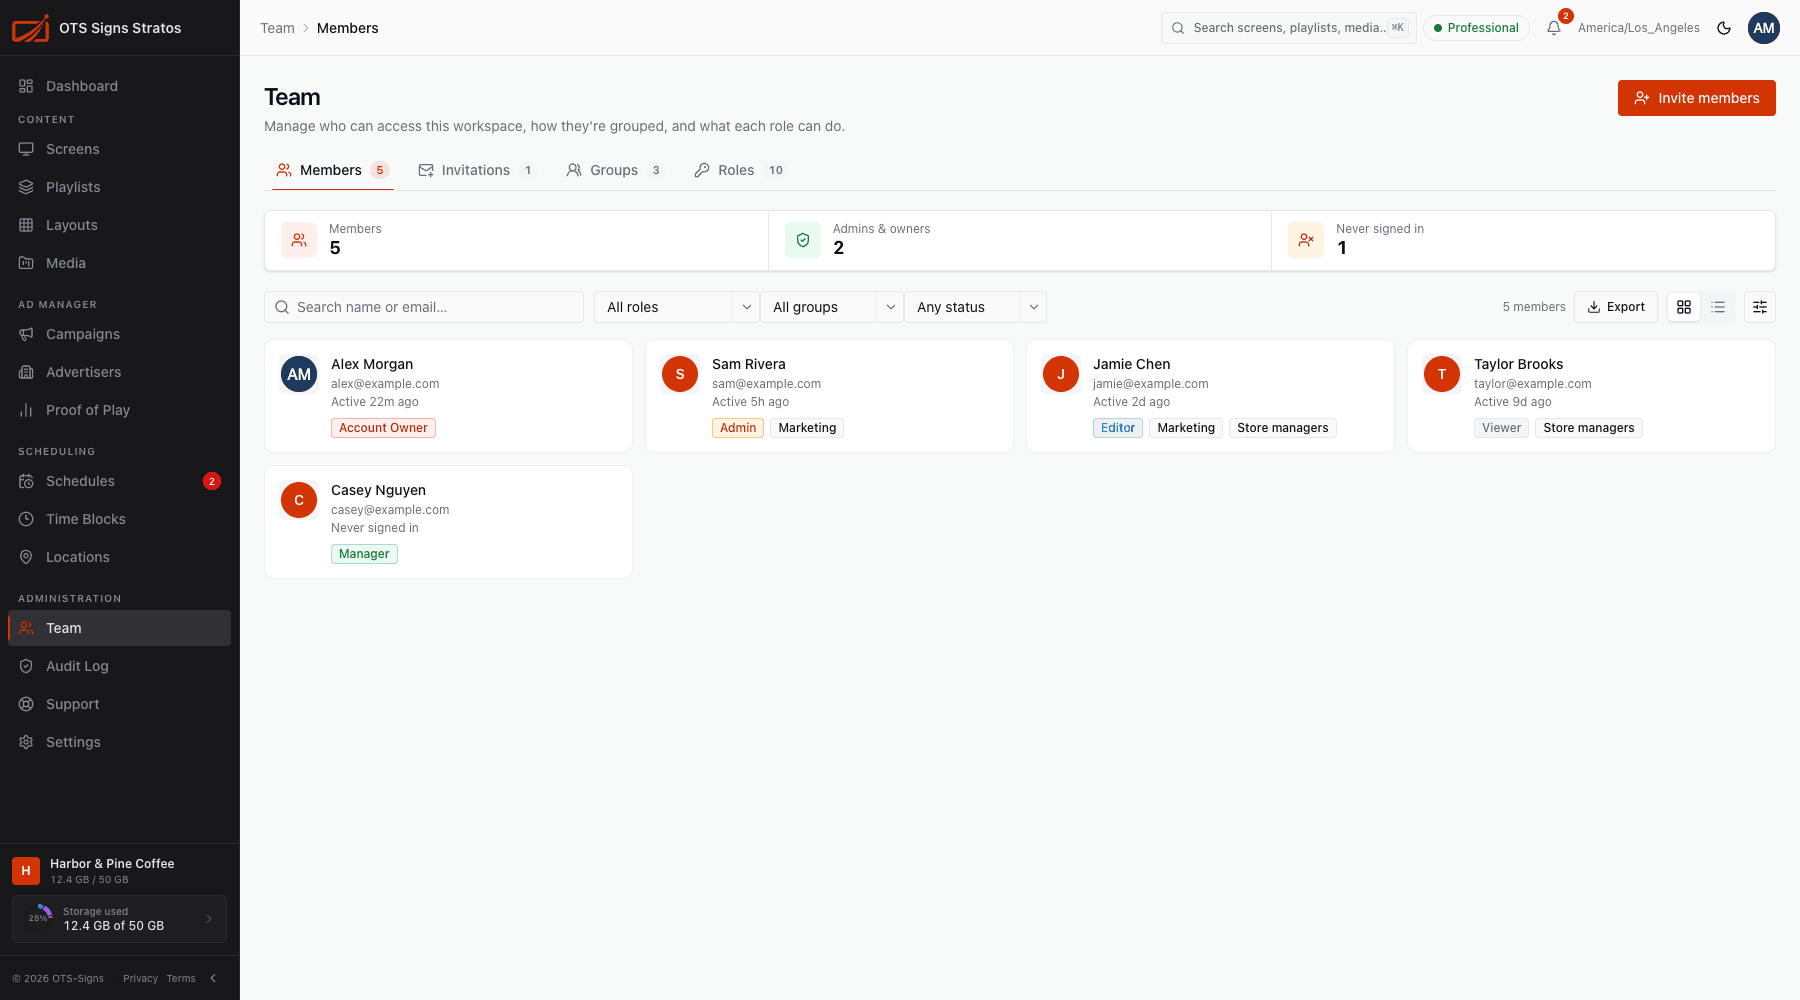Collapse the sidebar with the chevron
The width and height of the screenshot is (1800, 1000).
pos(213,978)
